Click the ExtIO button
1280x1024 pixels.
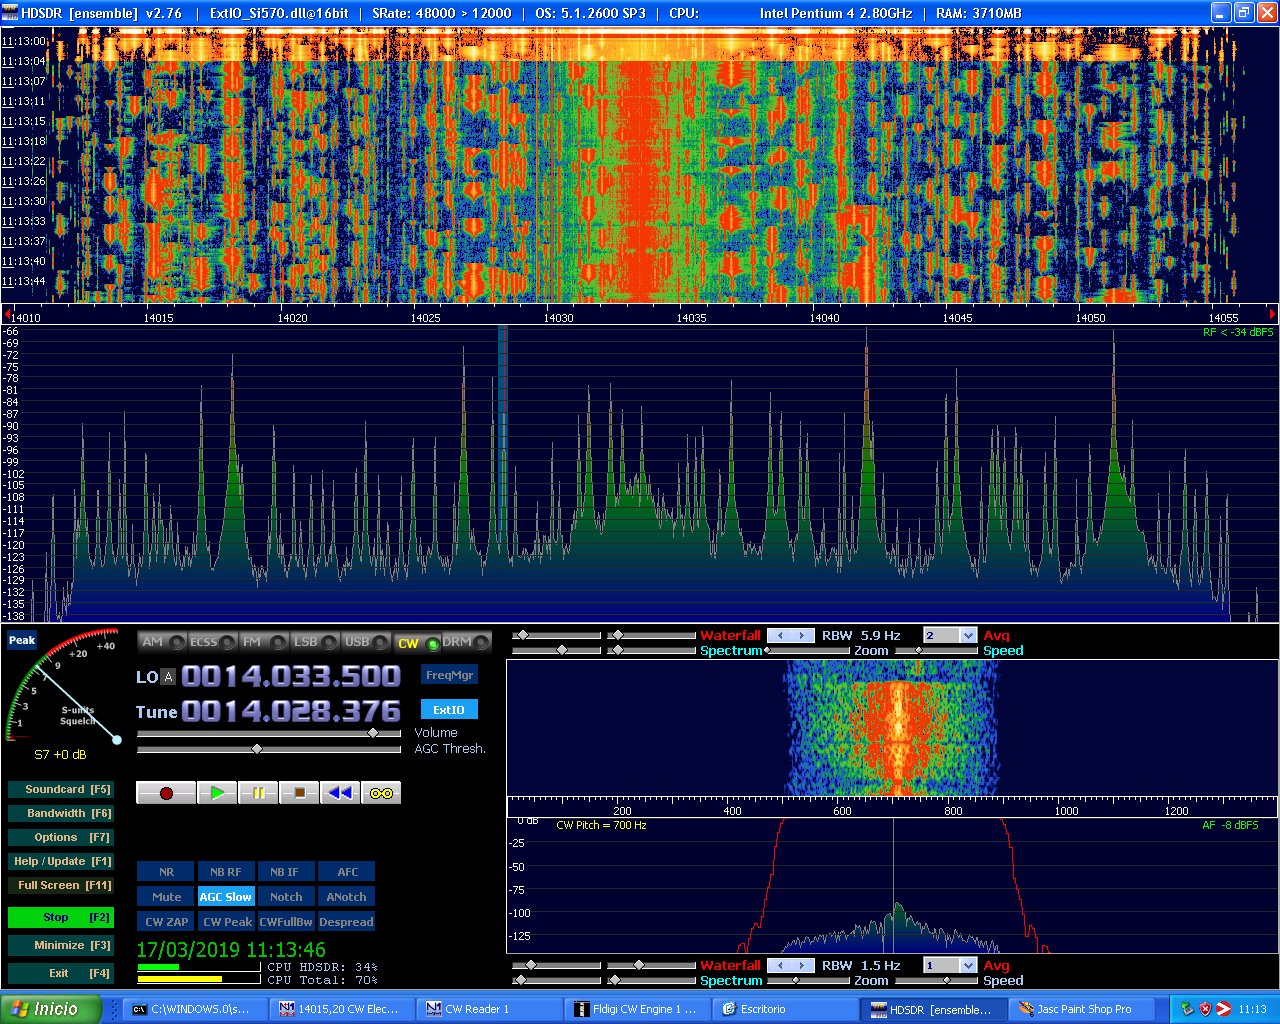coord(449,710)
